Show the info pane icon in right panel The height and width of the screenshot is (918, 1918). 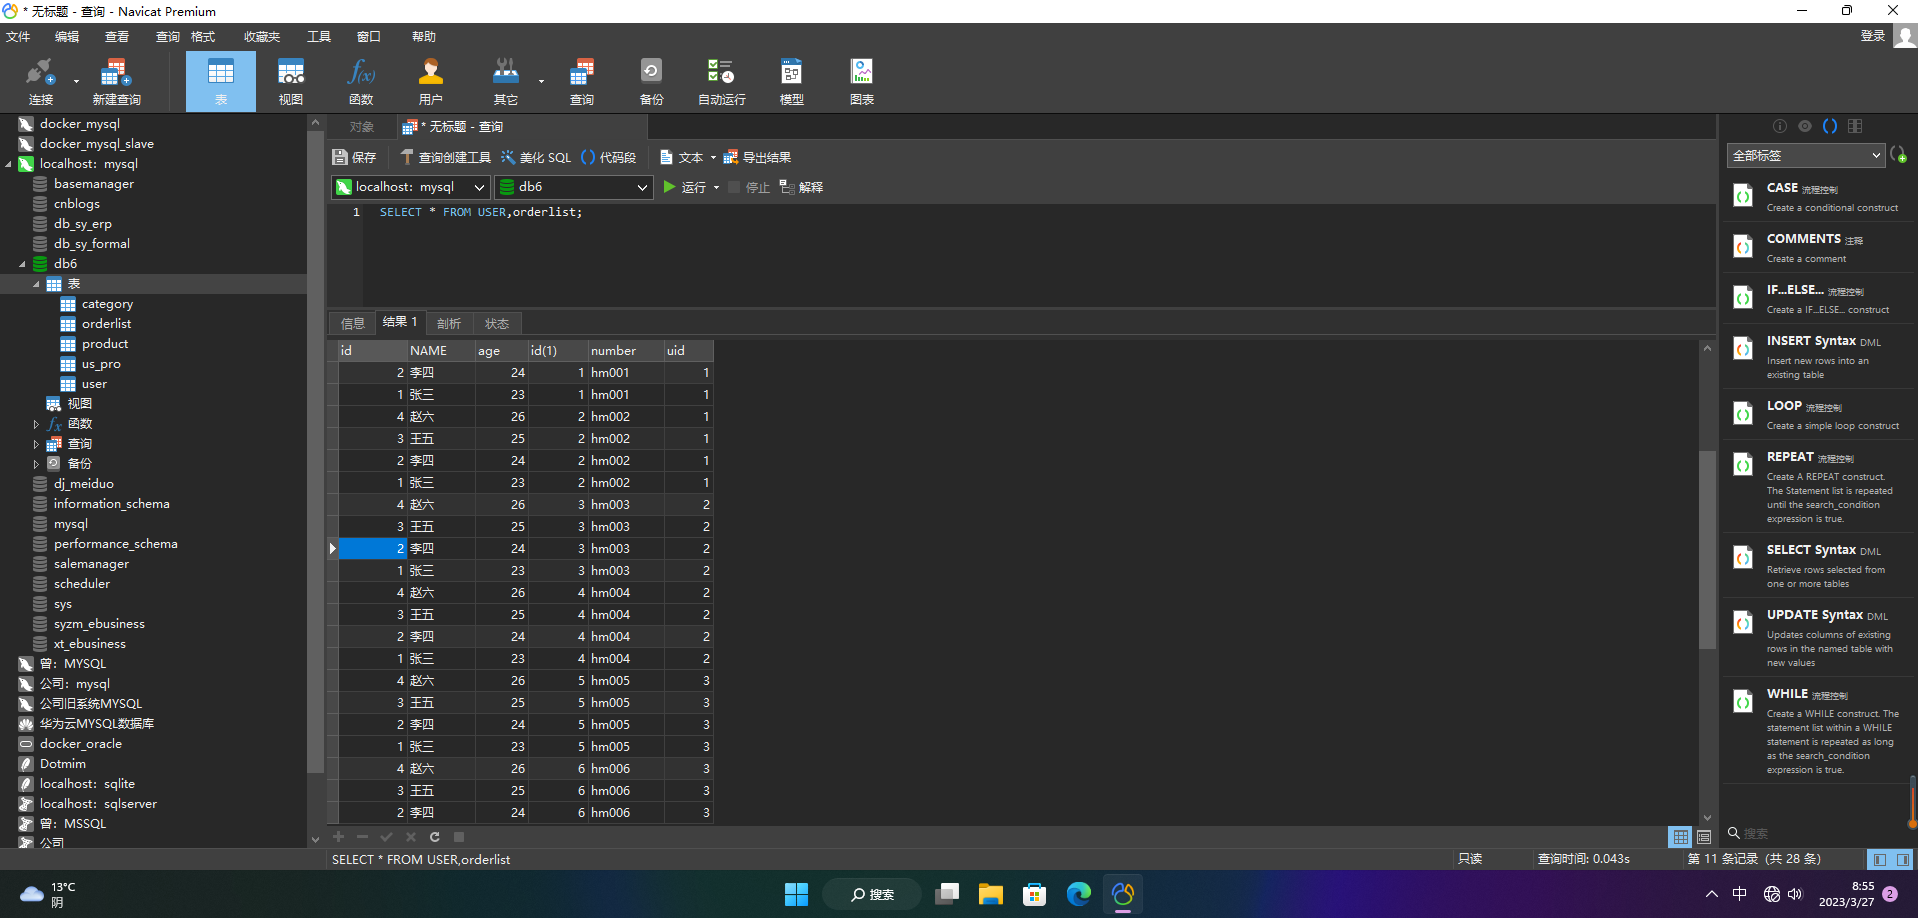(x=1780, y=126)
